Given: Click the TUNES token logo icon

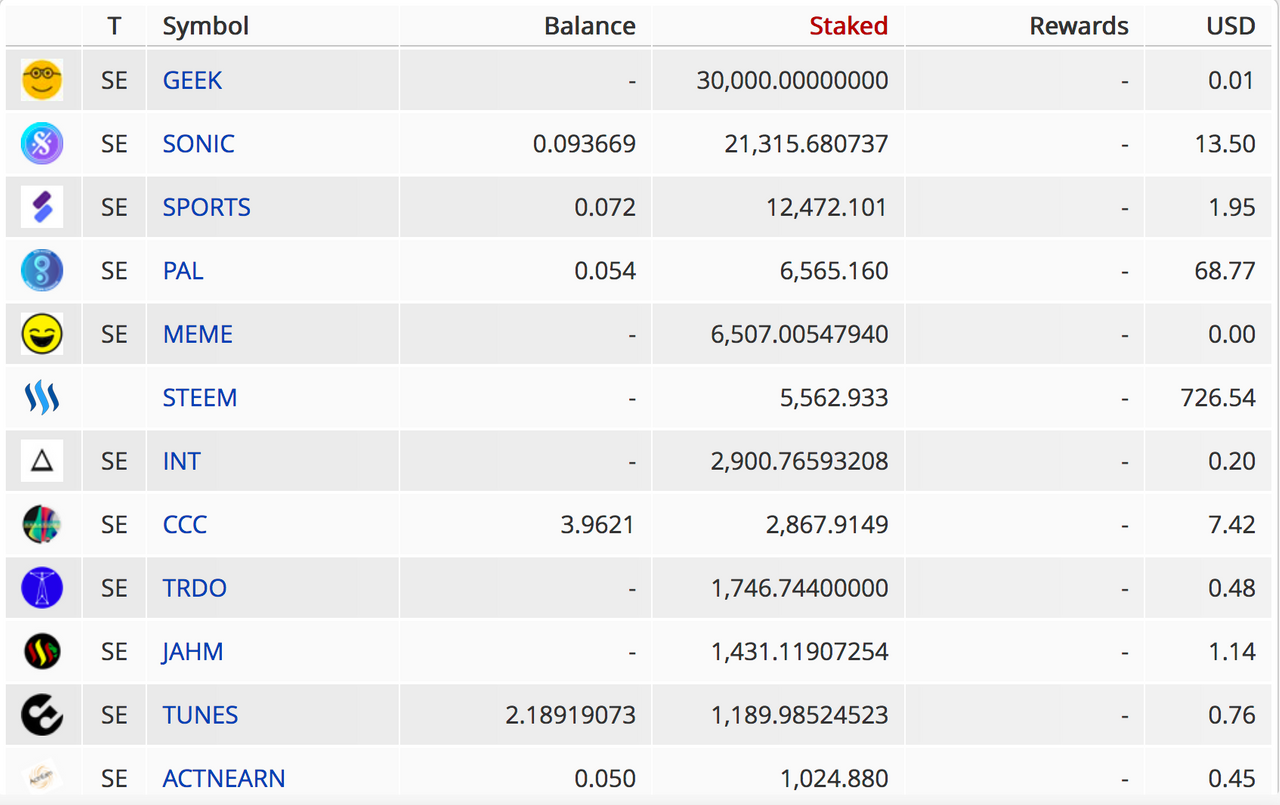Looking at the screenshot, I should click(x=42, y=715).
